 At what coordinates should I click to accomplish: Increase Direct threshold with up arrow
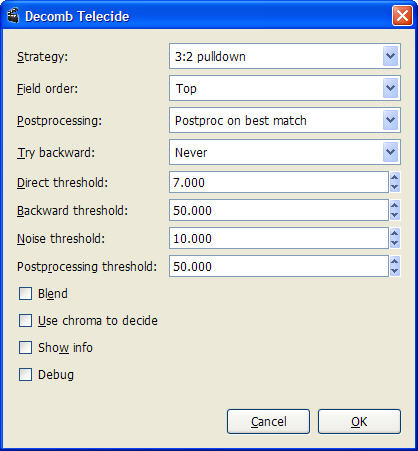click(395, 177)
